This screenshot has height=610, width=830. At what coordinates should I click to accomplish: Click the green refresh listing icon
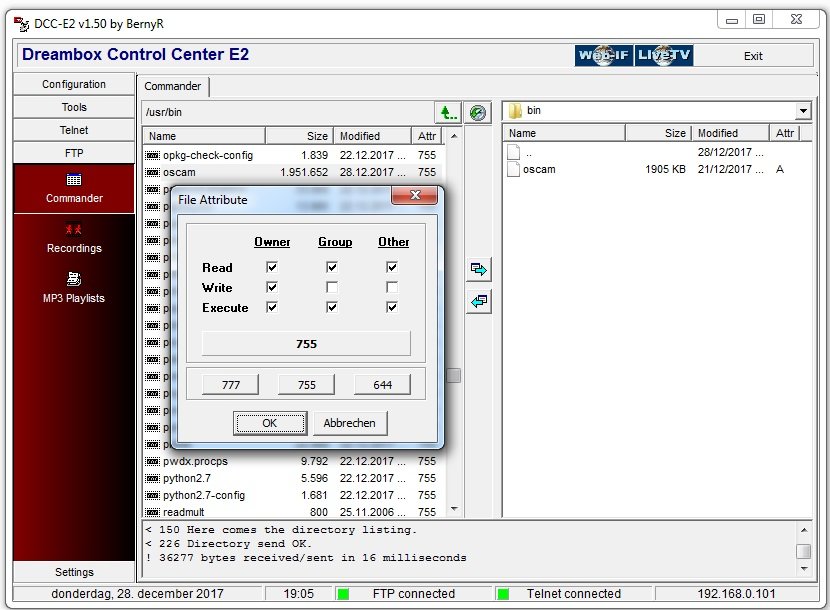point(479,113)
